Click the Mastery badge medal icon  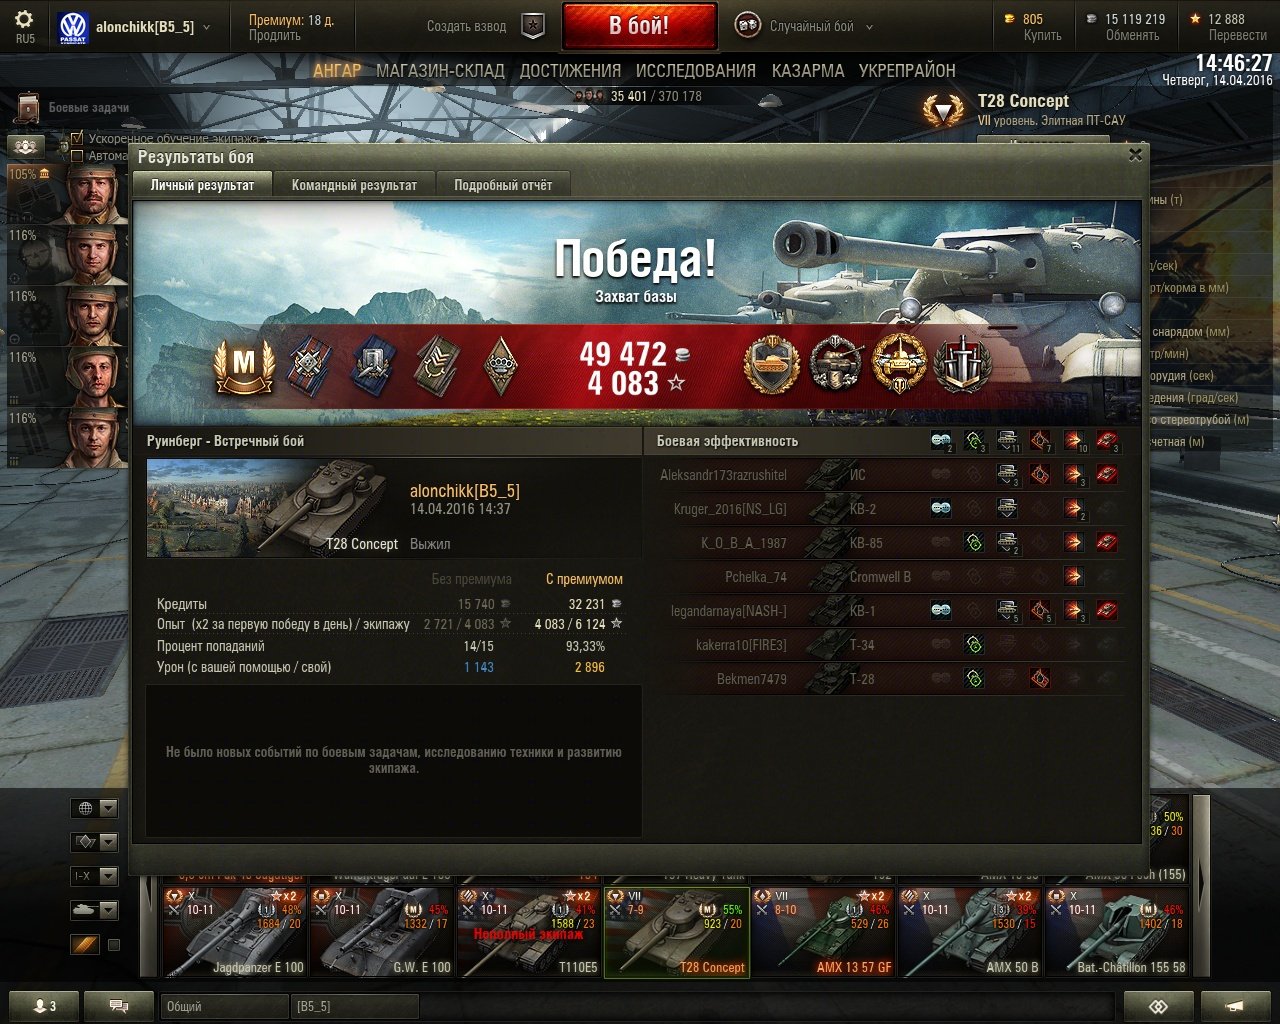pos(243,364)
